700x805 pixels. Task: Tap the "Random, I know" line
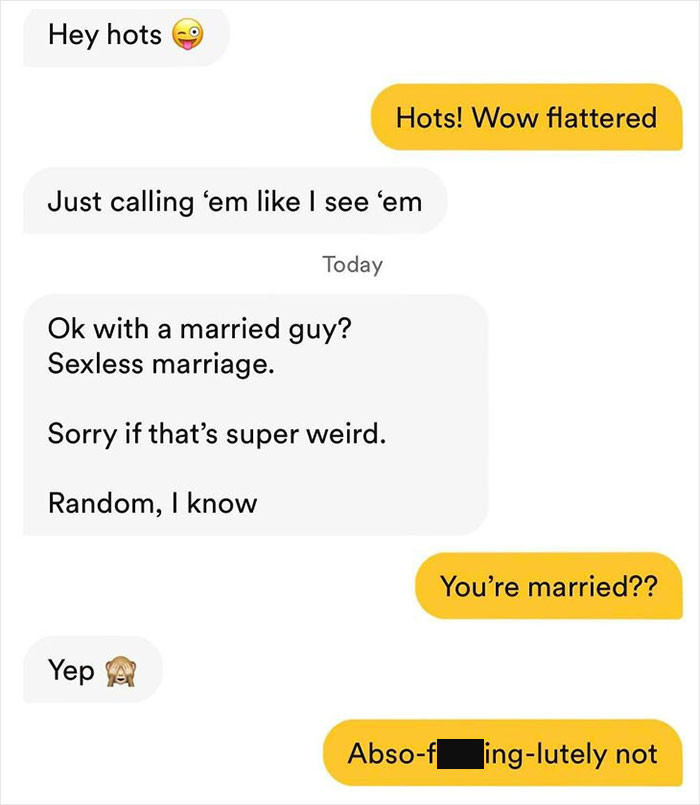tap(153, 503)
